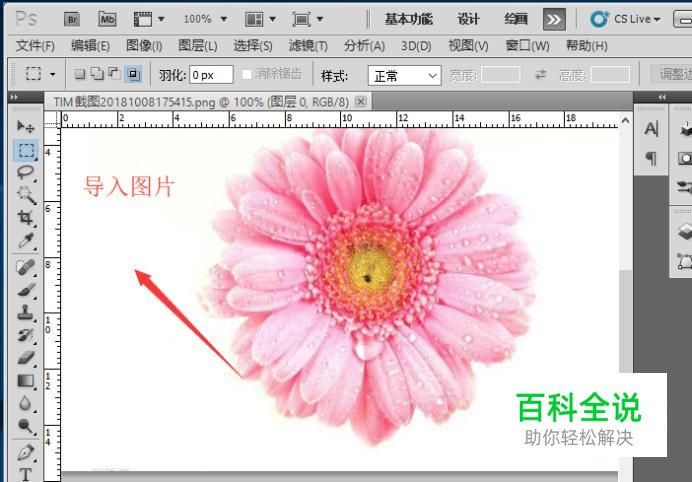Open the 帮助(H) menu
Image resolution: width=692 pixels, height=482 pixels.
pos(587,46)
